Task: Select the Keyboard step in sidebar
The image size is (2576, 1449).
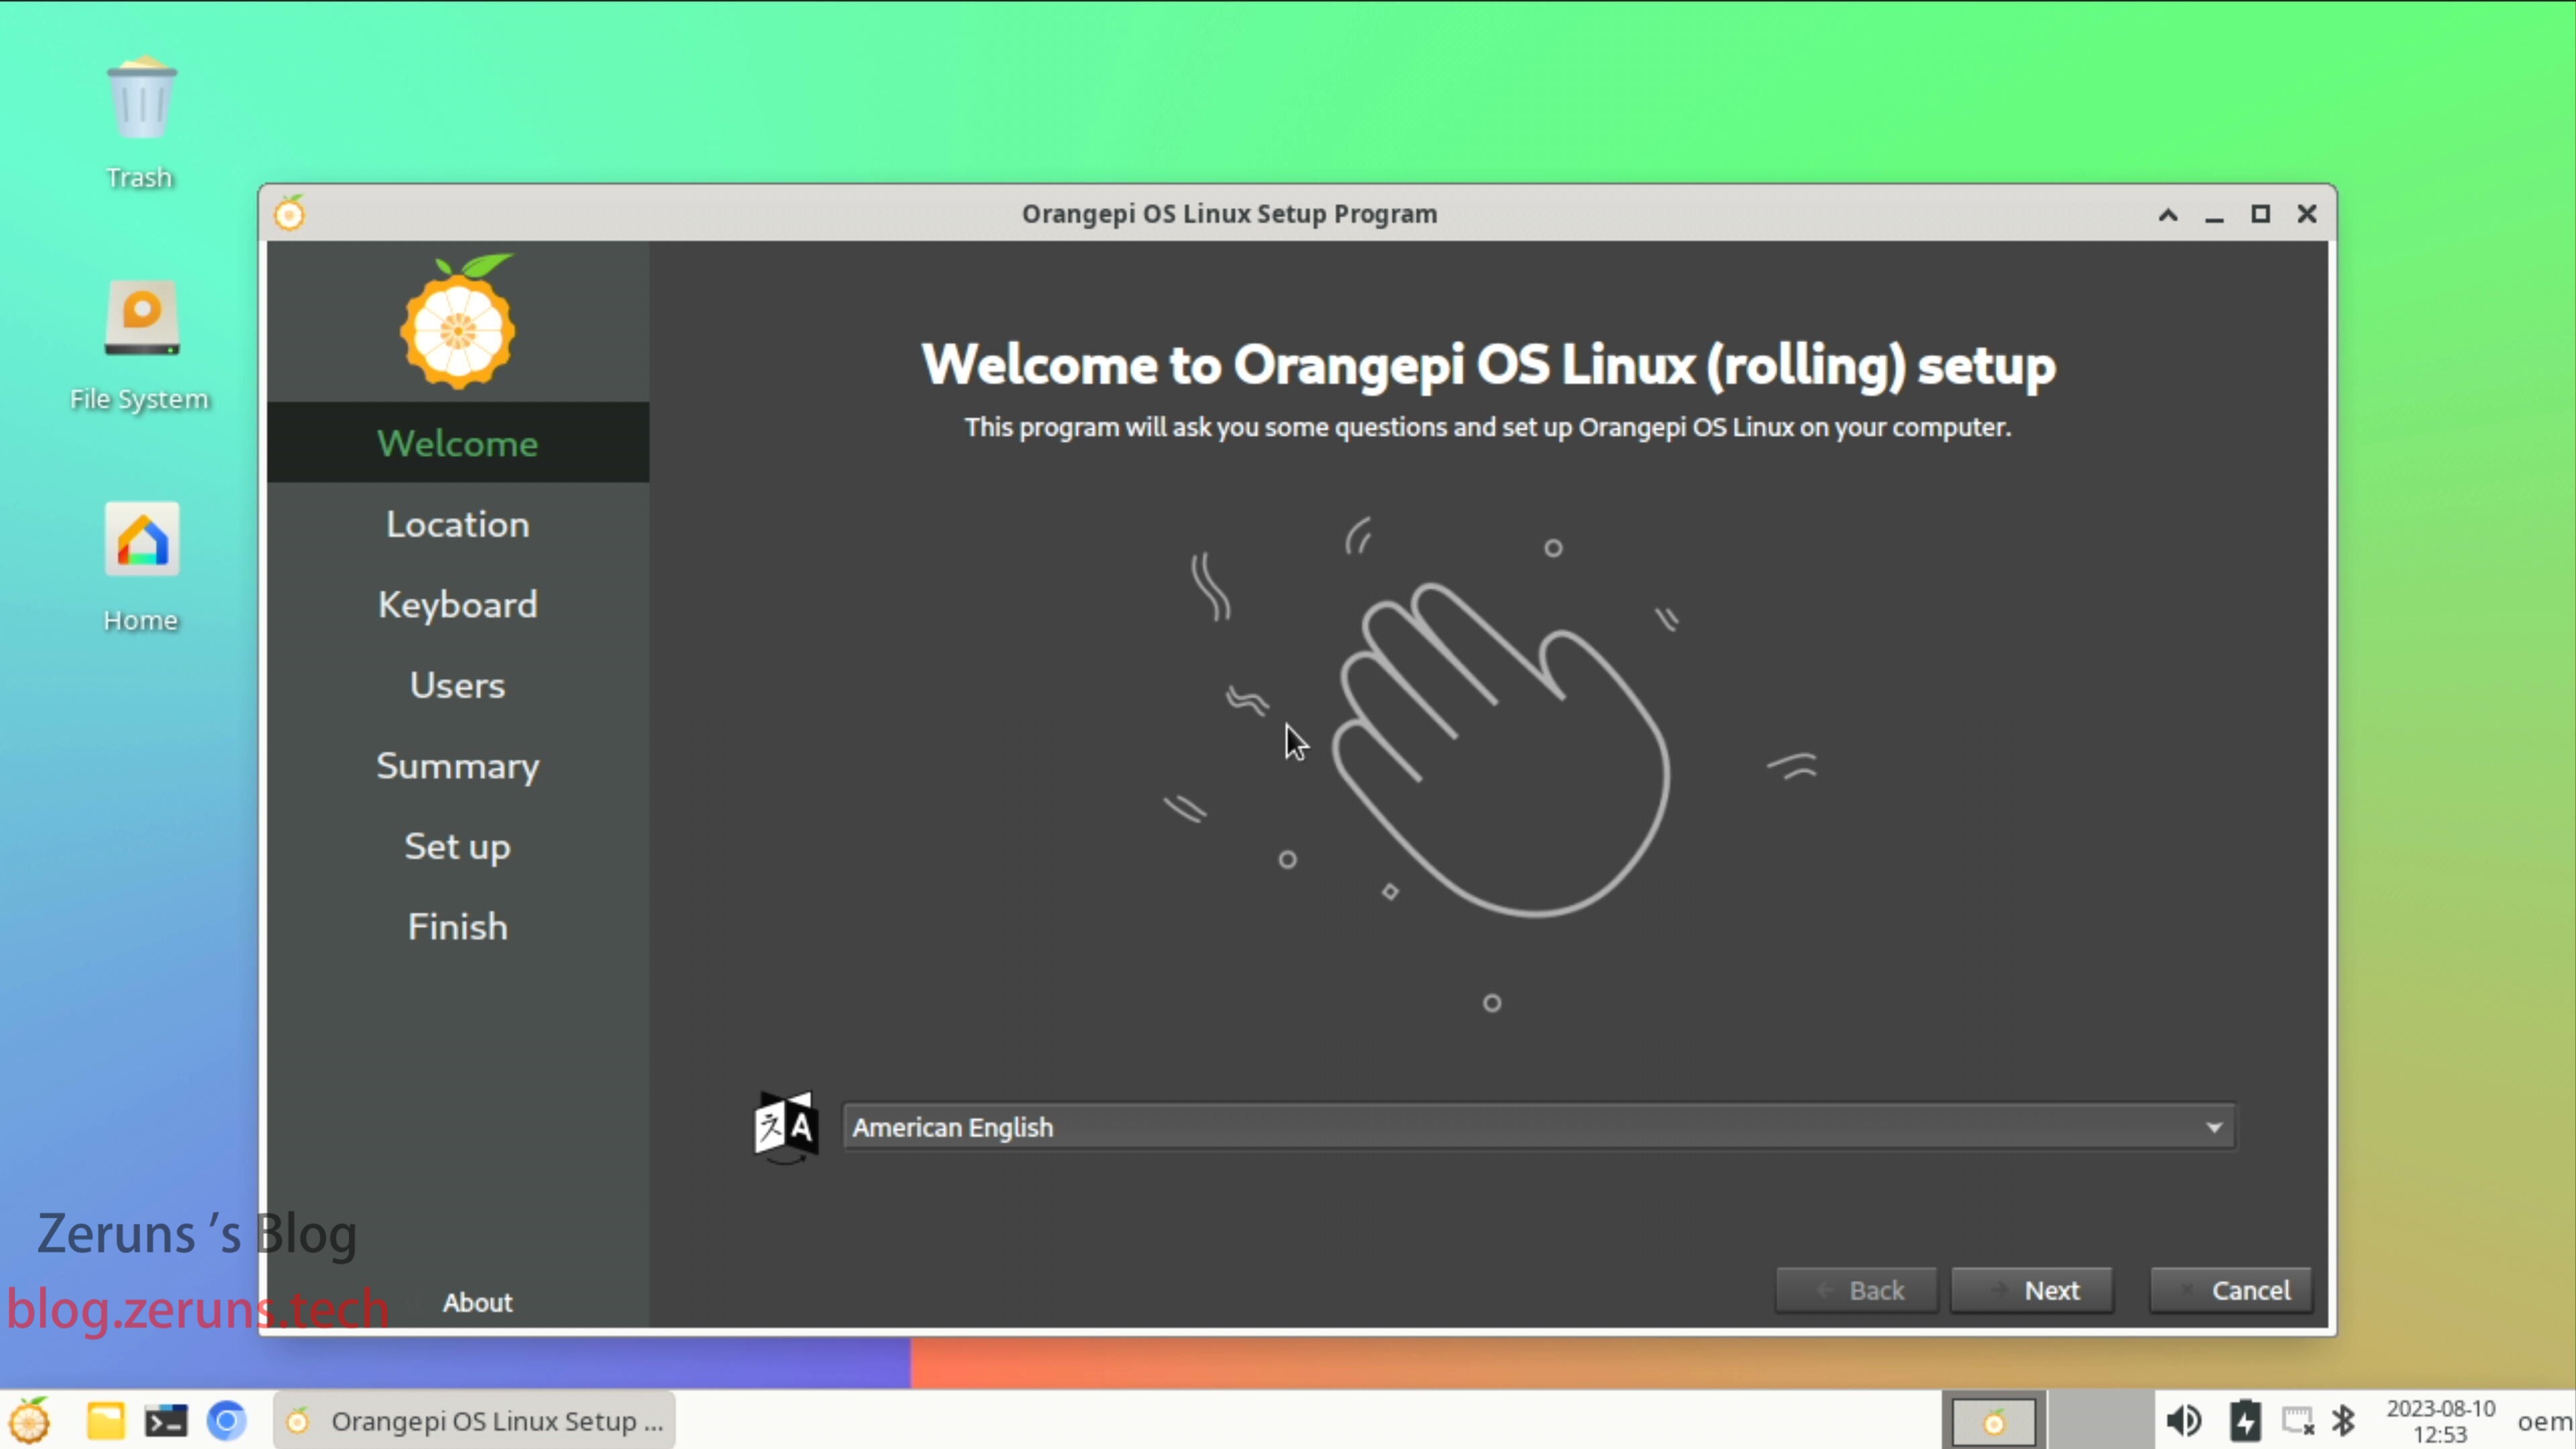Action: [x=458, y=604]
